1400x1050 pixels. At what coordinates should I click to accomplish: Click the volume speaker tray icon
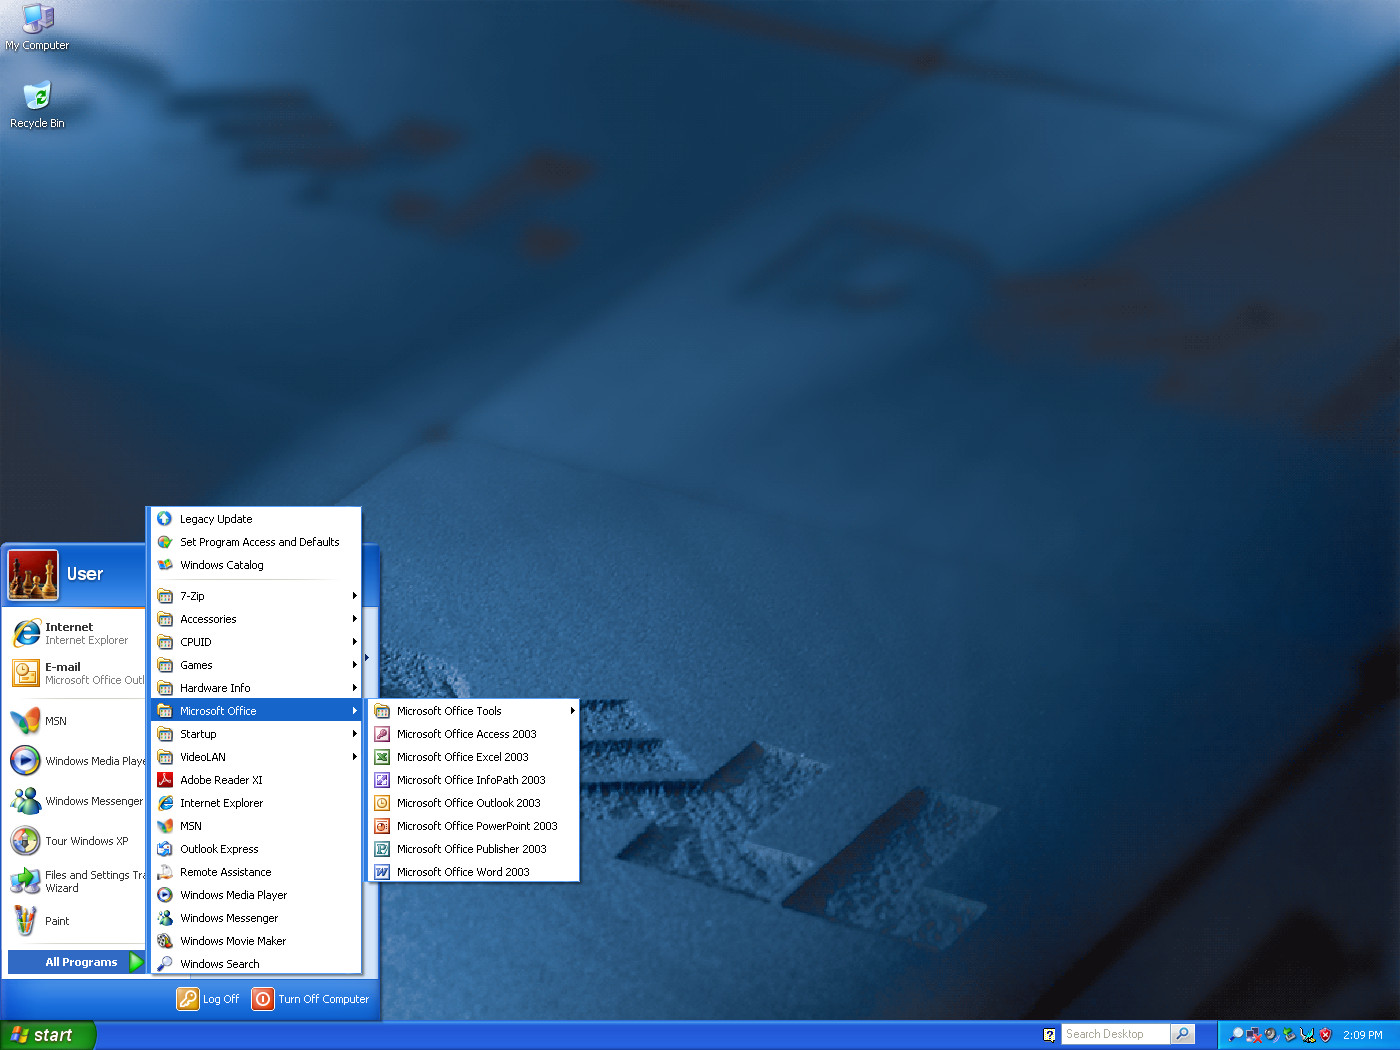pyautogui.click(x=1271, y=1035)
